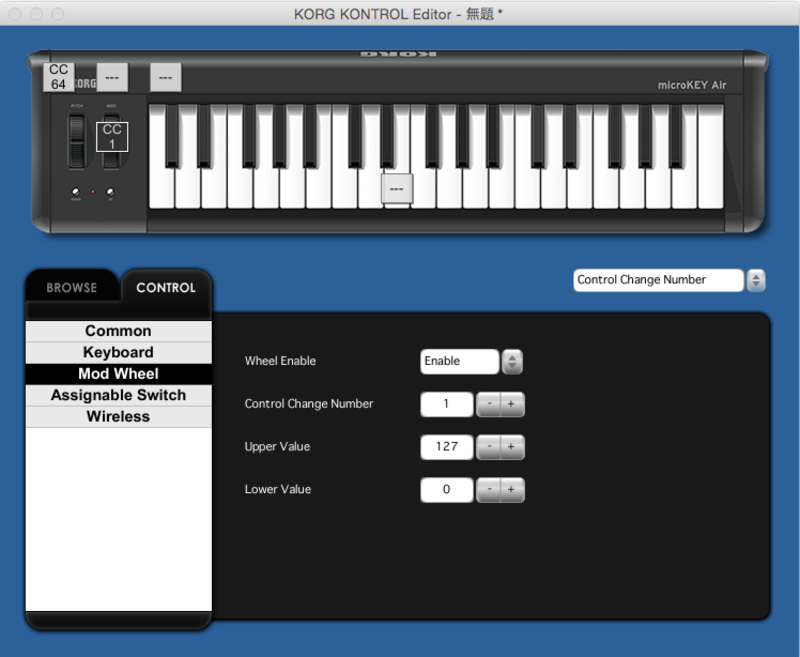Decrease the Upper Value with minus
This screenshot has height=657, width=800.
[489, 447]
